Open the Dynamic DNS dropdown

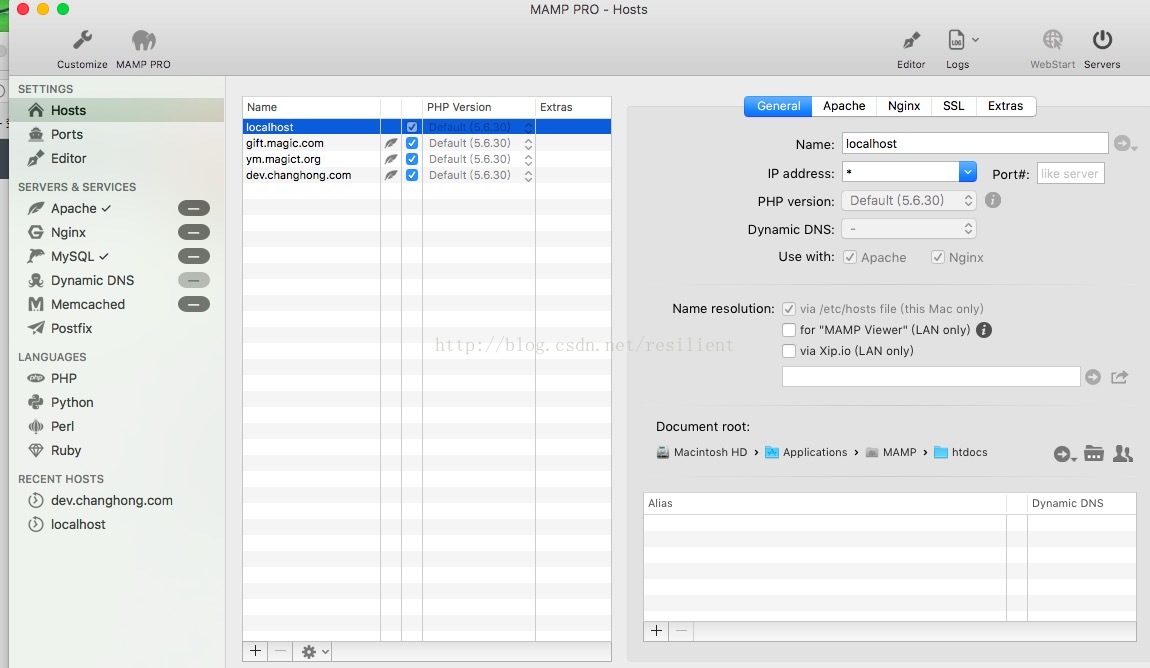coord(909,229)
